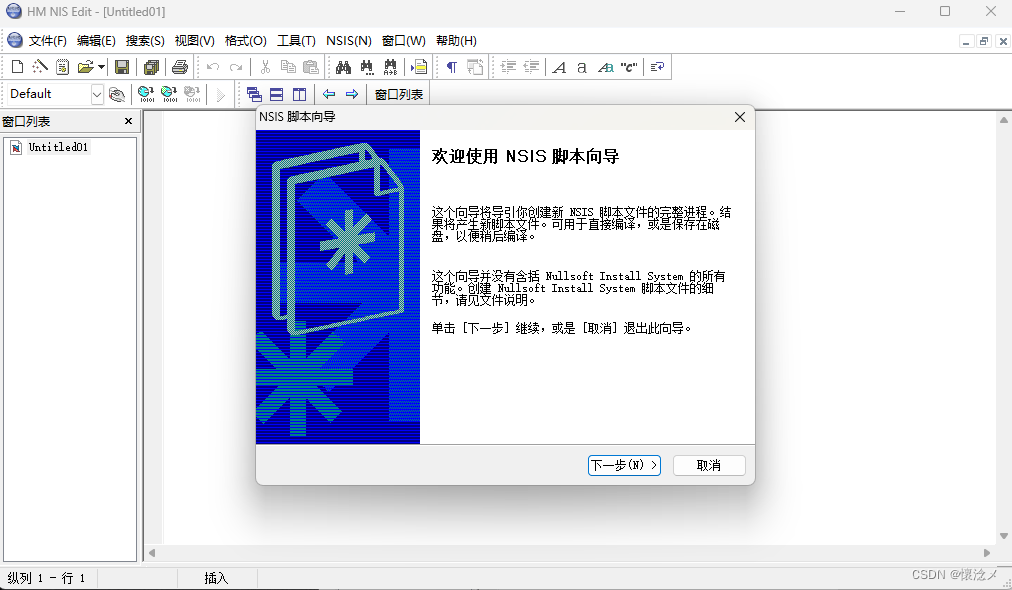Image resolution: width=1012 pixels, height=590 pixels.
Task: Create new script from template icon
Action: tap(62, 66)
